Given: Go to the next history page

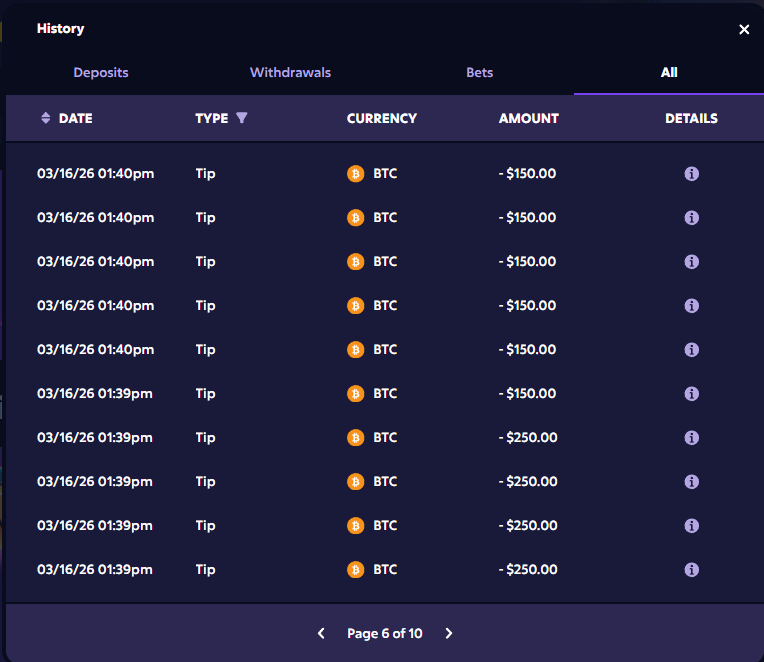Looking at the screenshot, I should click(x=449, y=633).
